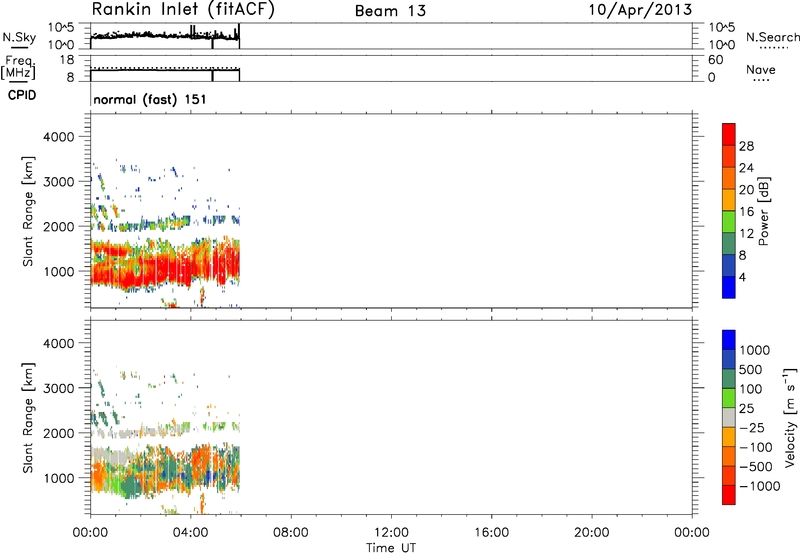
Task: Click the '-1000' tick on Velocity colorbar
Action: point(760,486)
